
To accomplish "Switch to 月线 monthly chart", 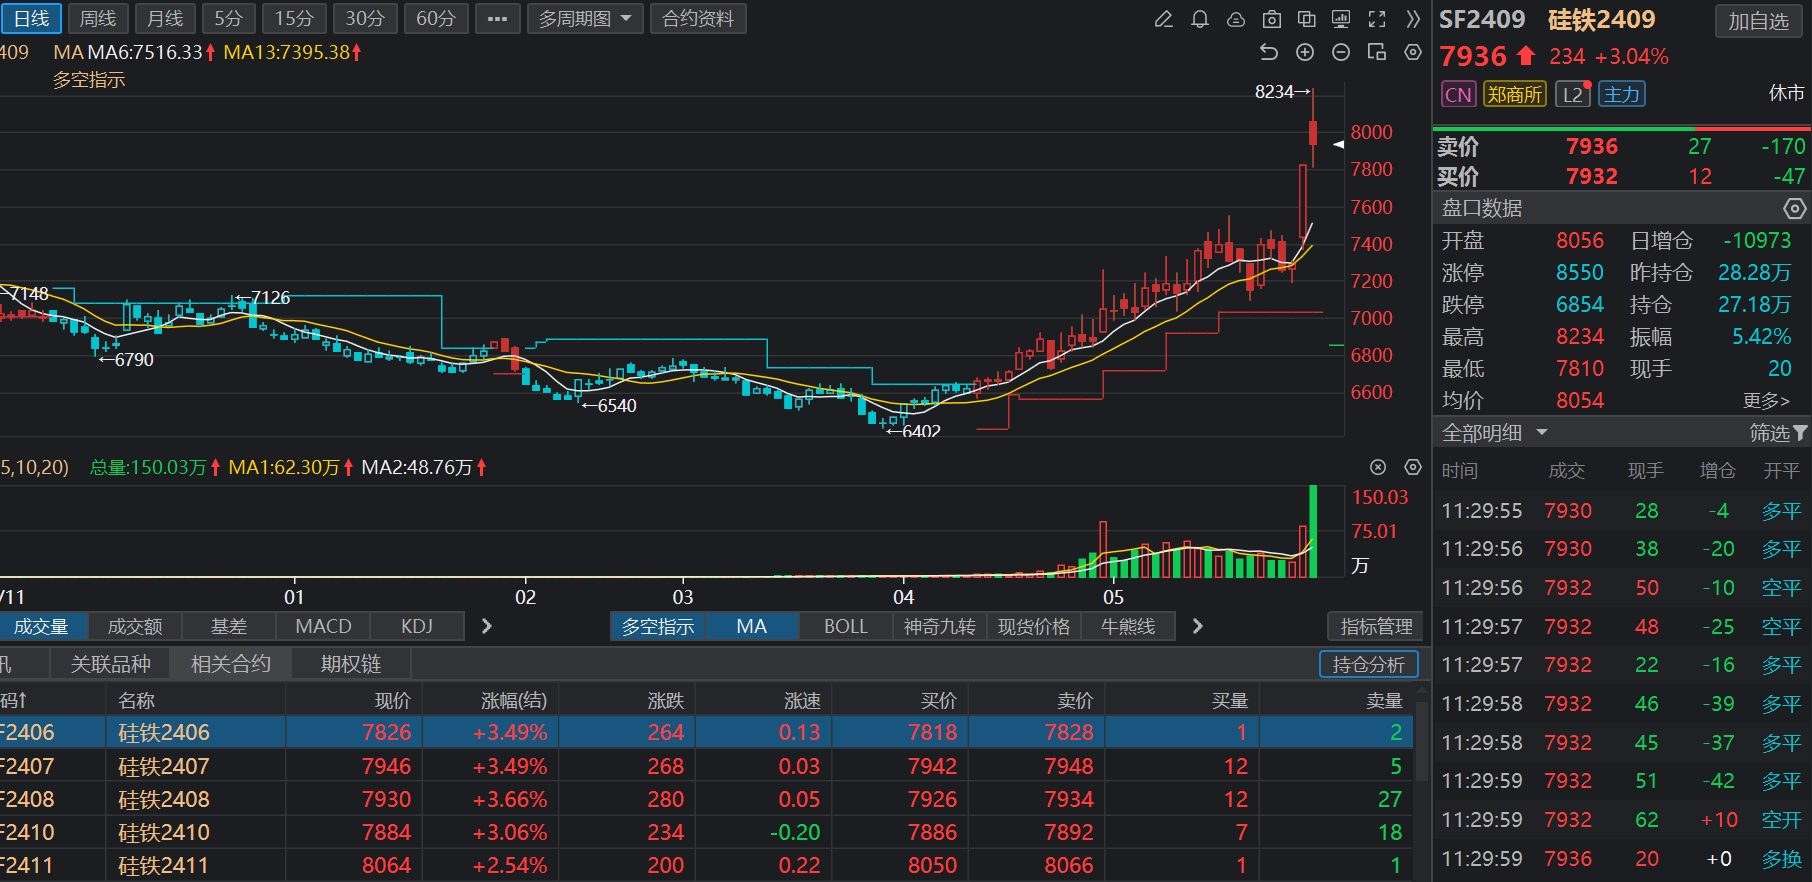I will [x=165, y=19].
